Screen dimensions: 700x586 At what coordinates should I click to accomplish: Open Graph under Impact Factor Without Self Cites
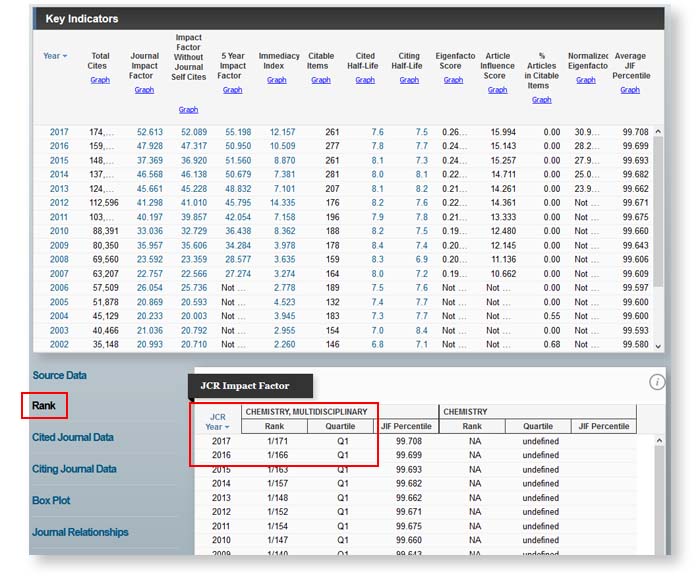[x=188, y=109]
